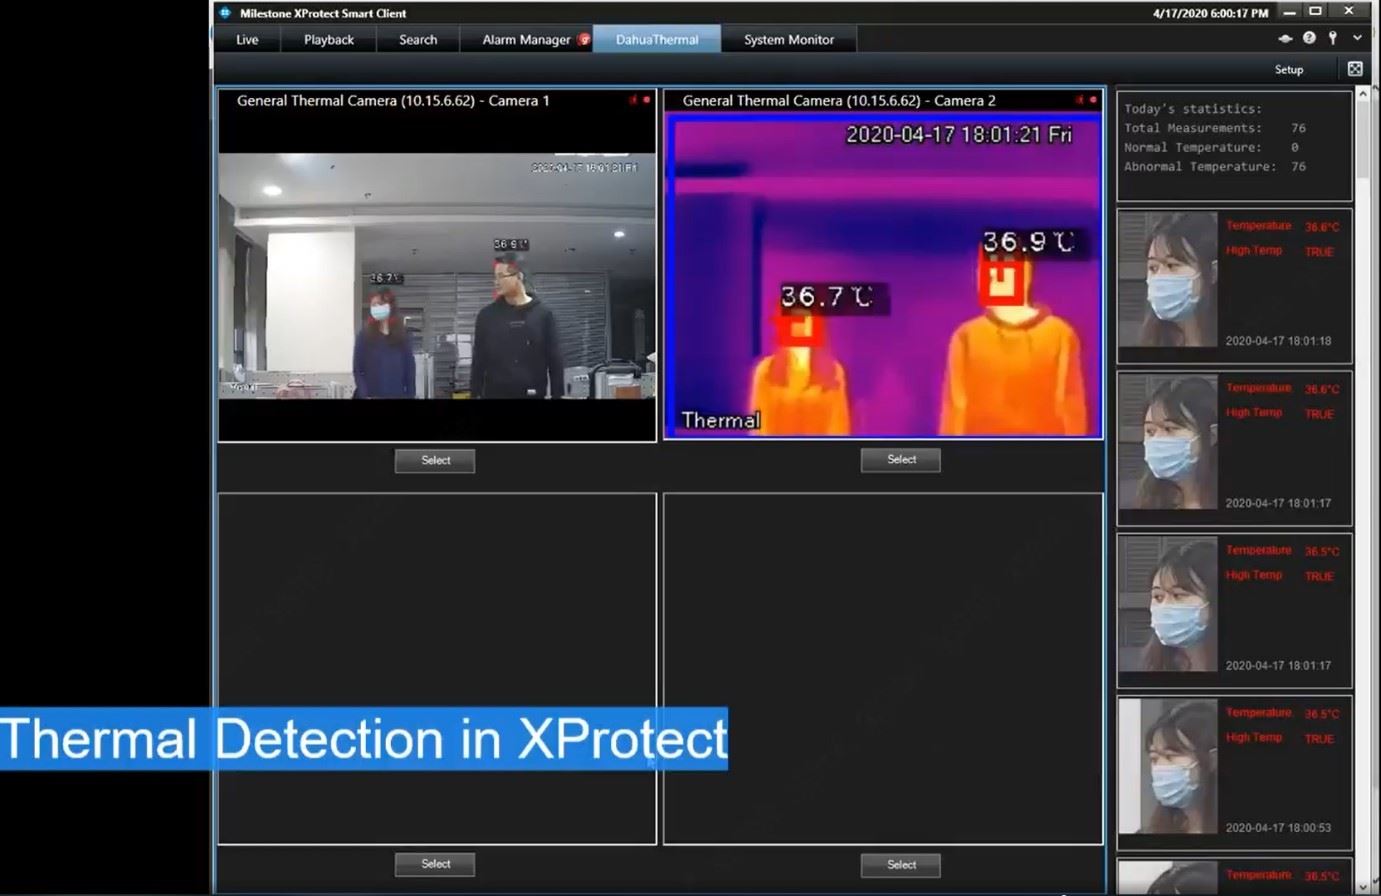Click the Normal Temperature count 0

[x=1294, y=147]
